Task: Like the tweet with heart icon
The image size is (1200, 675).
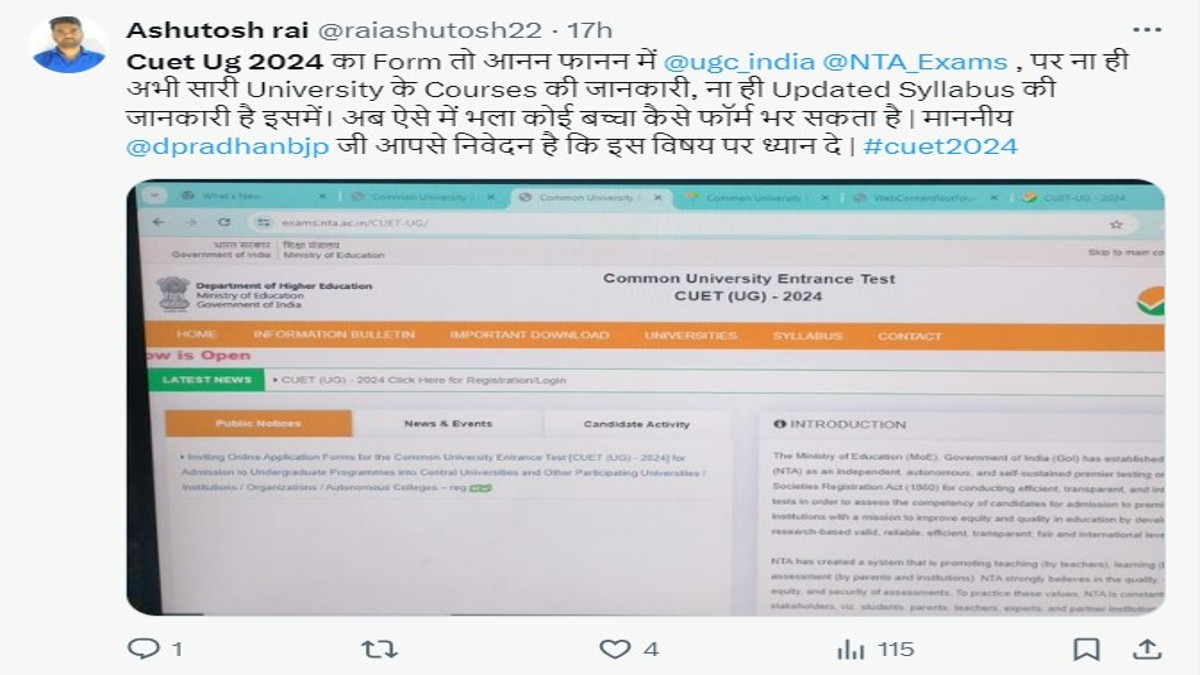Action: click(614, 649)
